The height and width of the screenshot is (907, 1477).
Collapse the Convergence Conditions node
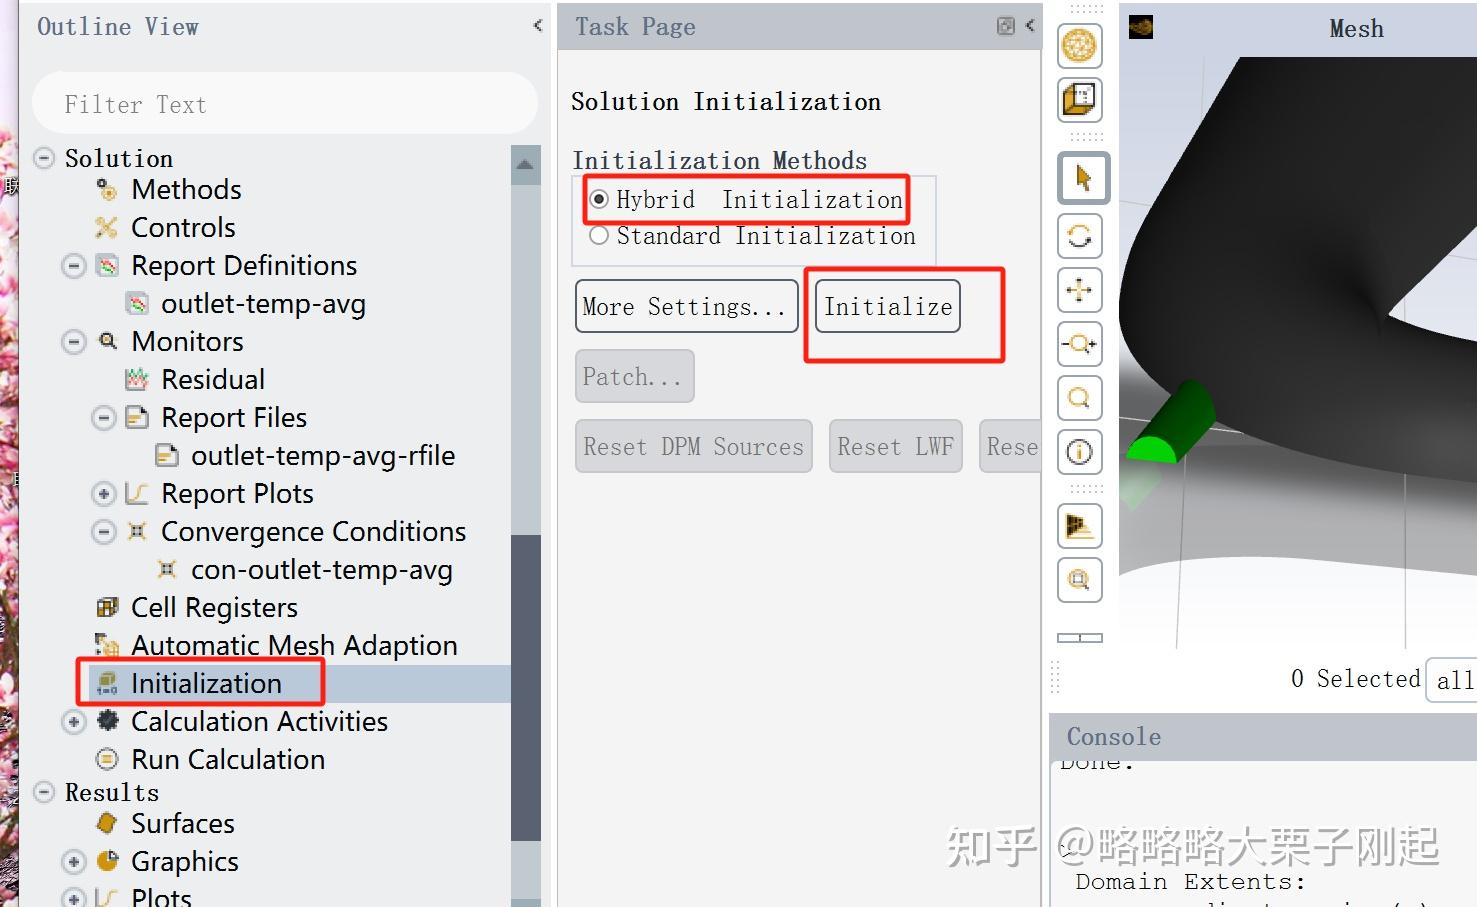click(x=104, y=532)
